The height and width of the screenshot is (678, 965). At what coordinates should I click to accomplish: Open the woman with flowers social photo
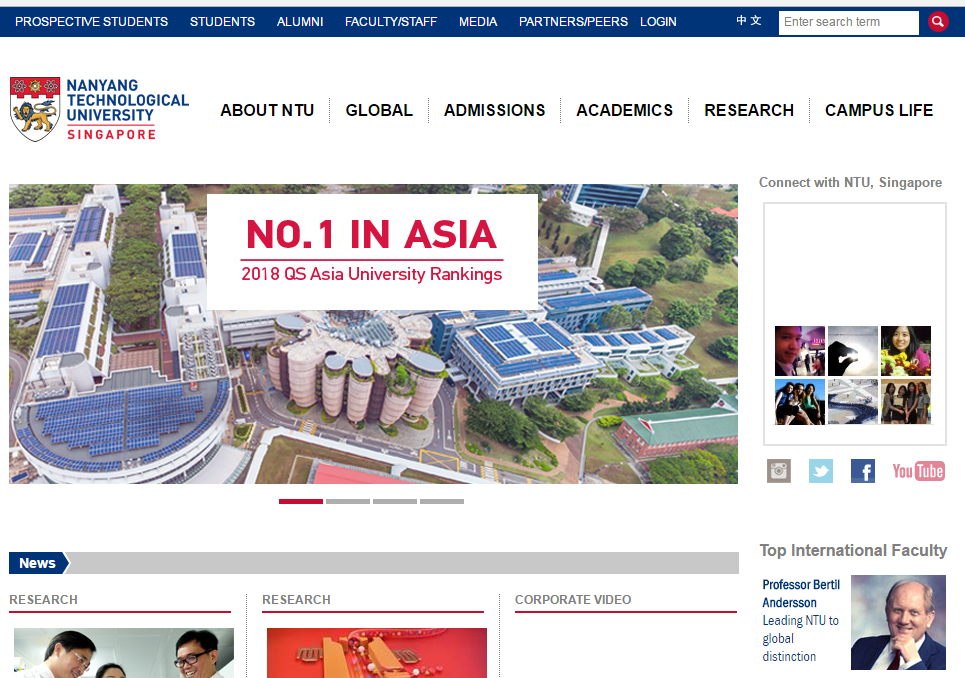905,351
